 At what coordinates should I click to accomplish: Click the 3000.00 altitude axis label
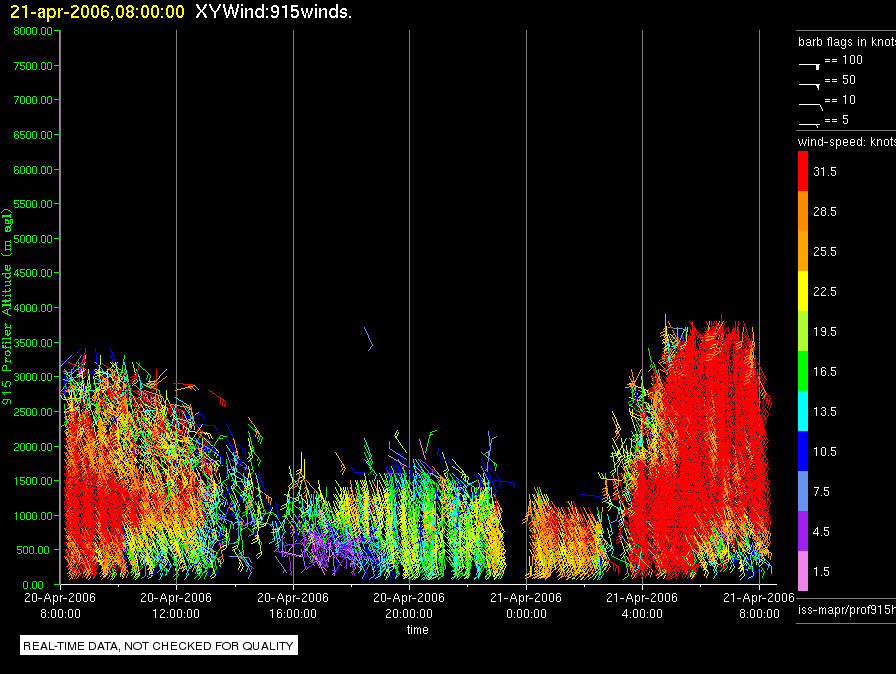(33, 377)
